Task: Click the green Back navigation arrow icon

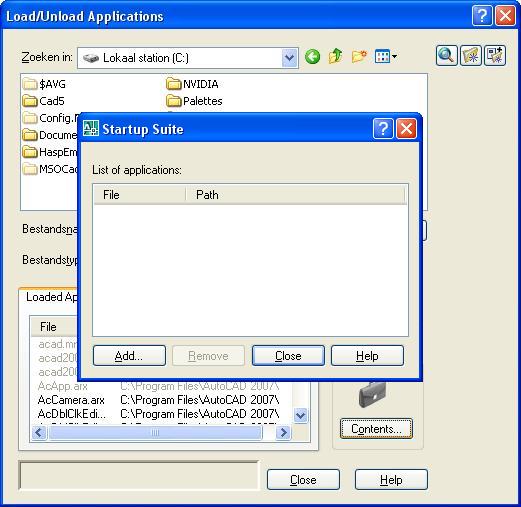Action: tap(312, 57)
